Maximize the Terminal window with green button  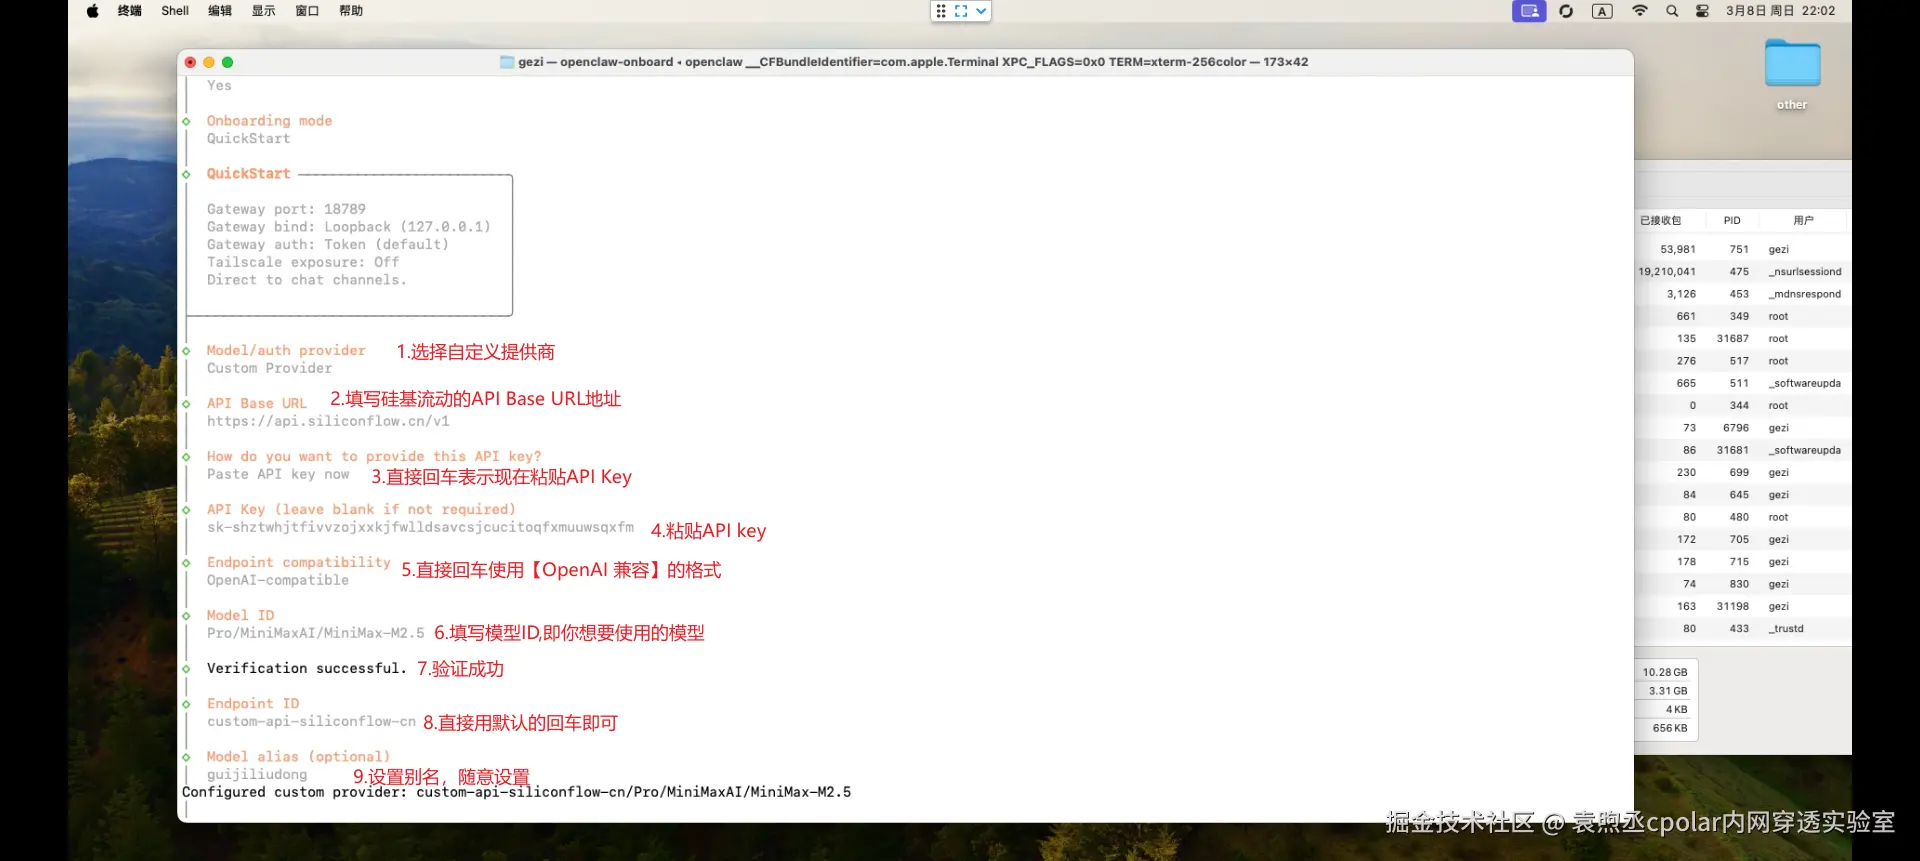pos(228,62)
